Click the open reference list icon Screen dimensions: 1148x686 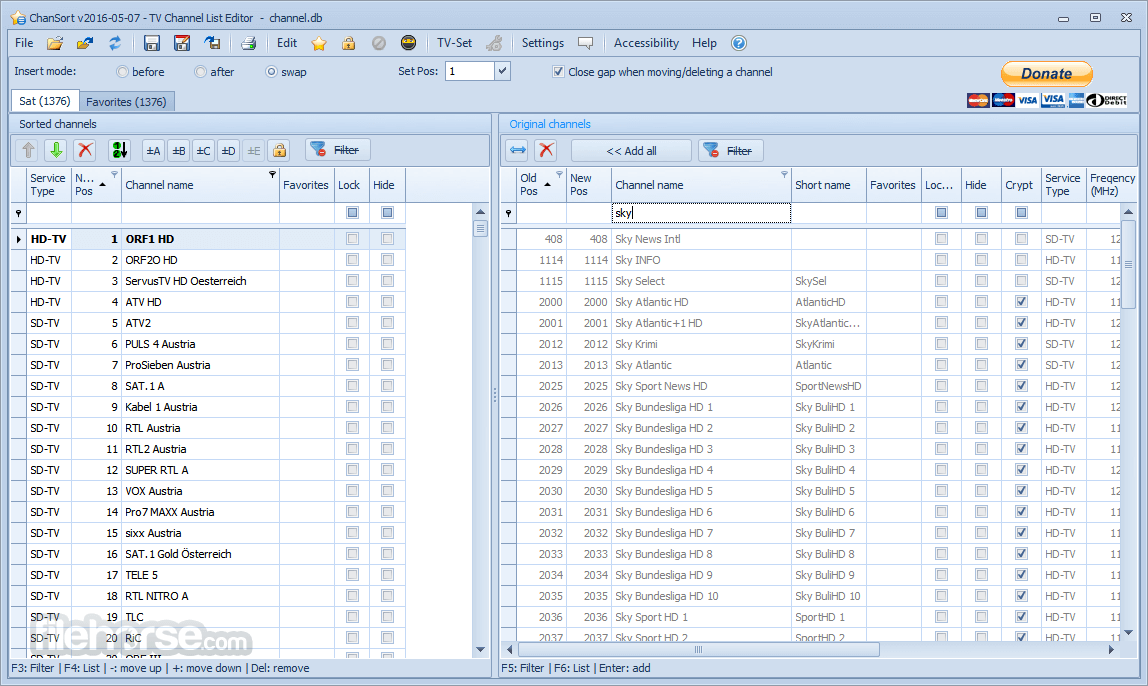[85, 43]
